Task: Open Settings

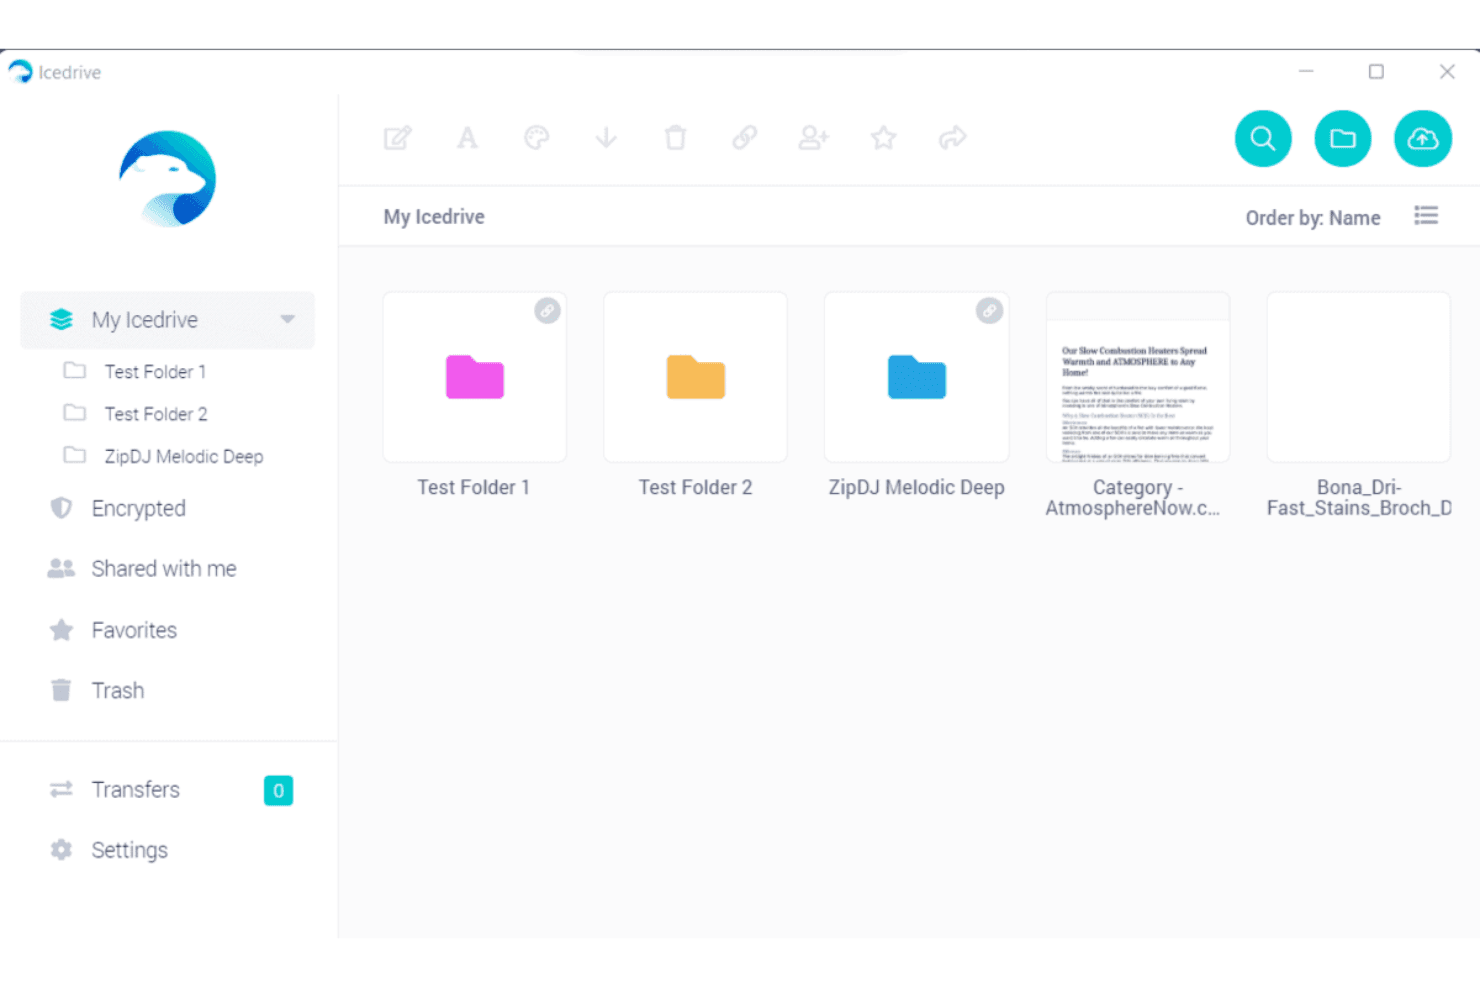Action: [130, 851]
